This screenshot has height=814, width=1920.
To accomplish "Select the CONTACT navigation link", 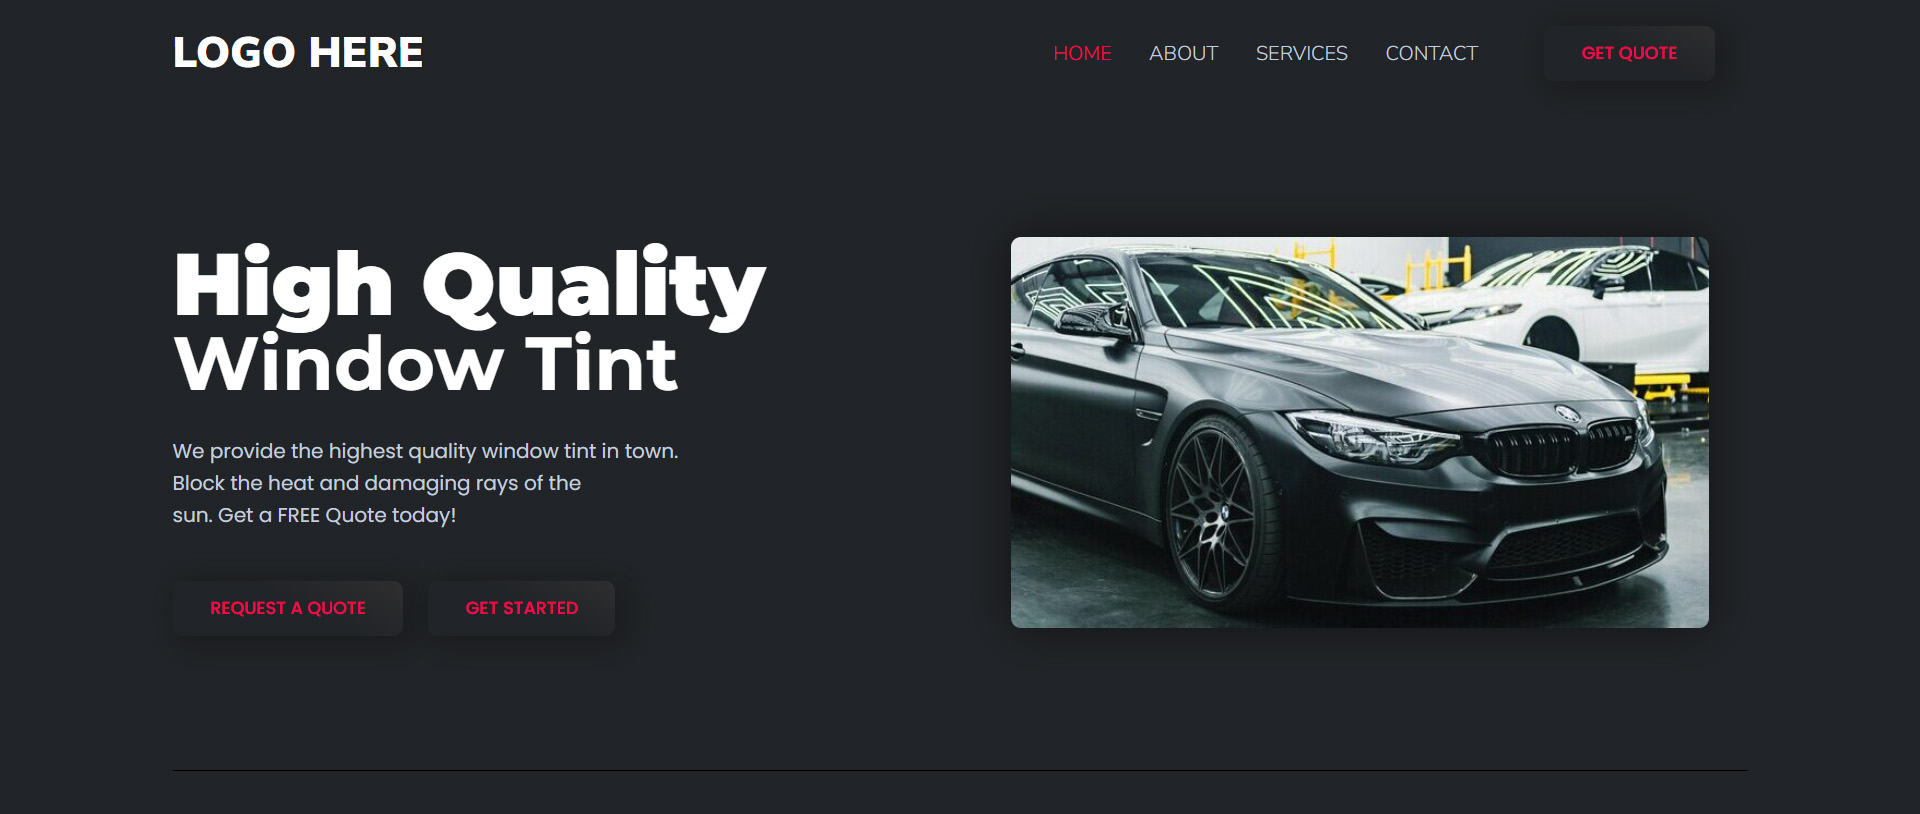I will [1431, 53].
